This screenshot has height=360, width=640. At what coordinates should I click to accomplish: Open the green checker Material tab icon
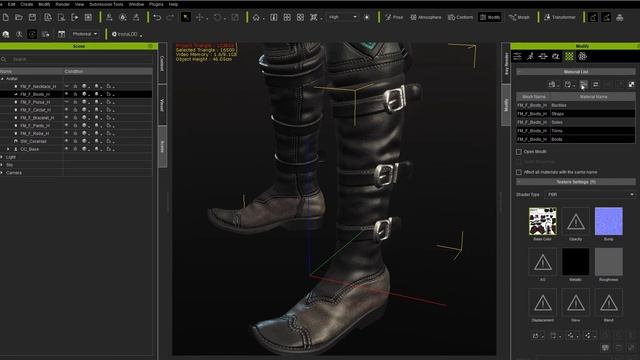pyautogui.click(x=569, y=56)
